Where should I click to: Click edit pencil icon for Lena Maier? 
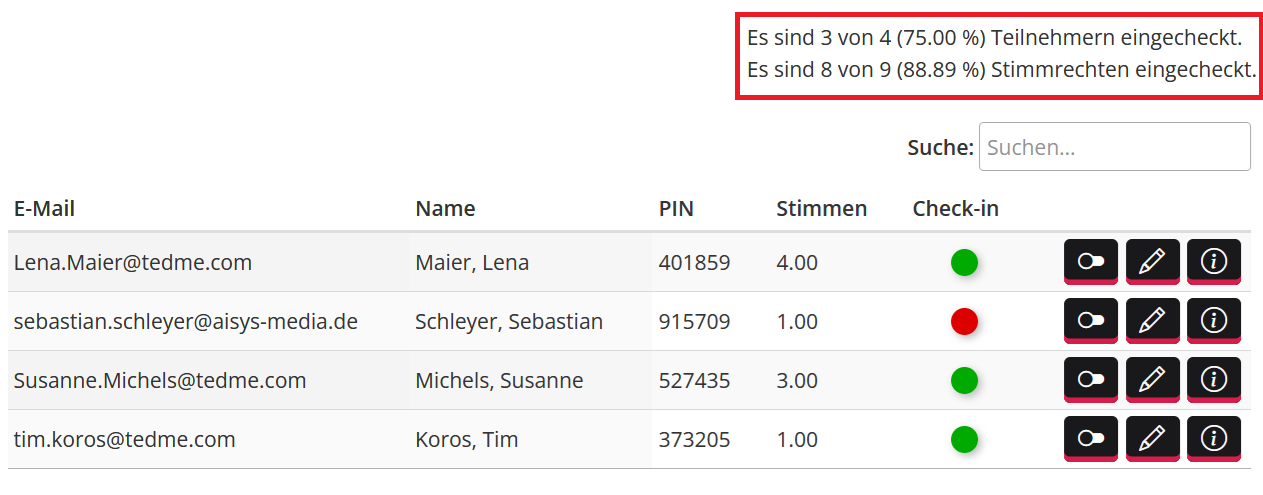pyautogui.click(x=1152, y=262)
